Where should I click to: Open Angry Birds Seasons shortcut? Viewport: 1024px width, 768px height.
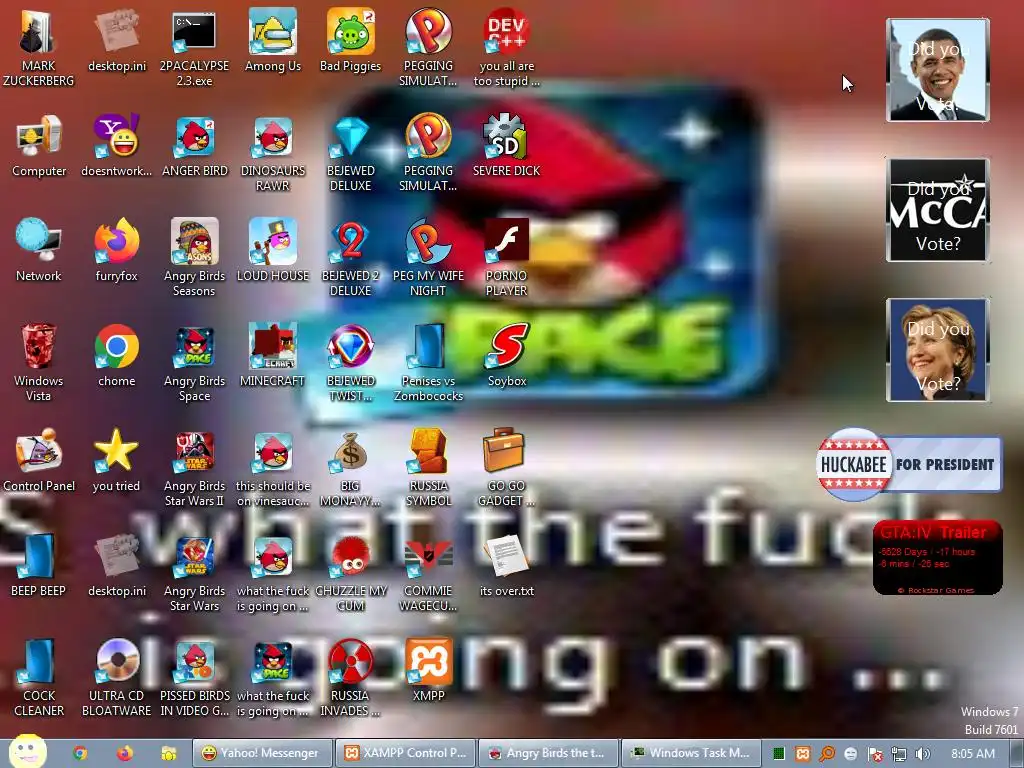tap(194, 257)
